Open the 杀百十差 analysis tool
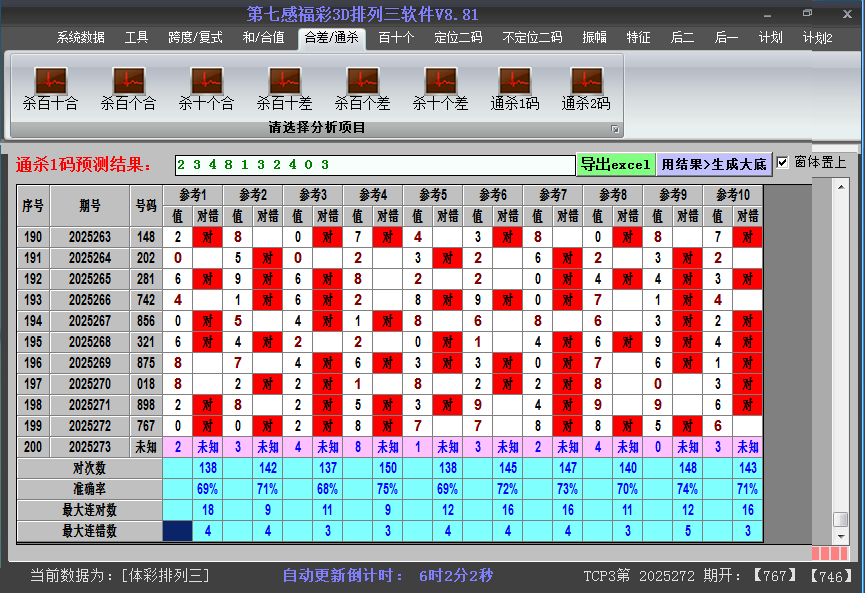Viewport: 865px width, 593px height. tap(284, 88)
